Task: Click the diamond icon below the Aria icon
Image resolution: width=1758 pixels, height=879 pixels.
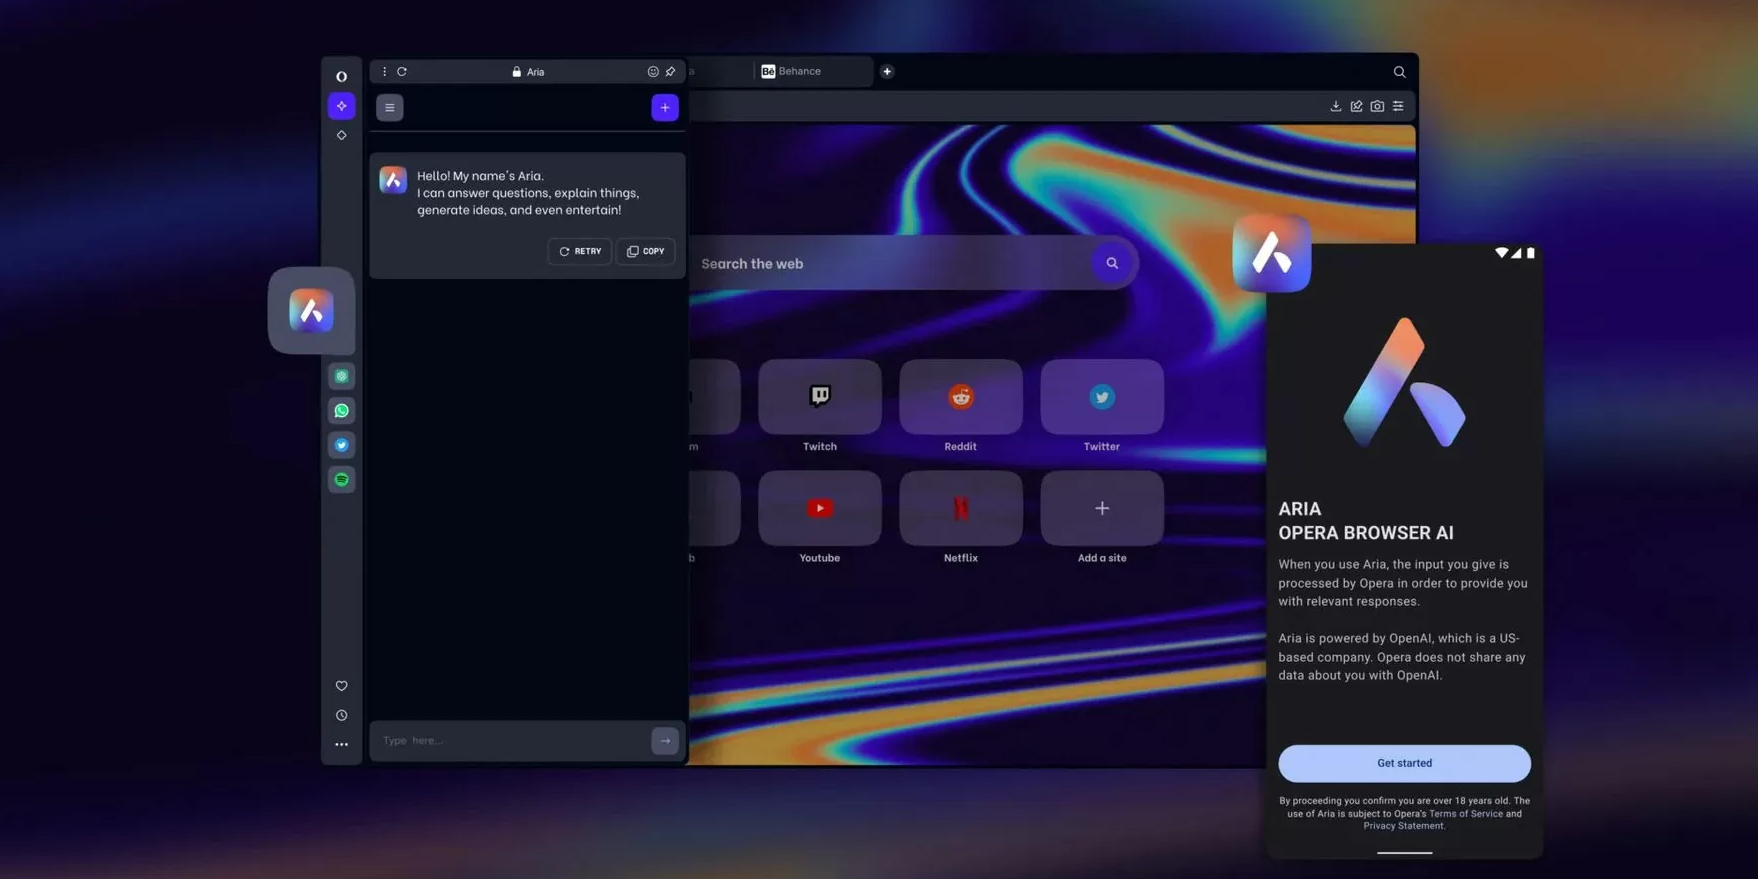Action: click(341, 135)
